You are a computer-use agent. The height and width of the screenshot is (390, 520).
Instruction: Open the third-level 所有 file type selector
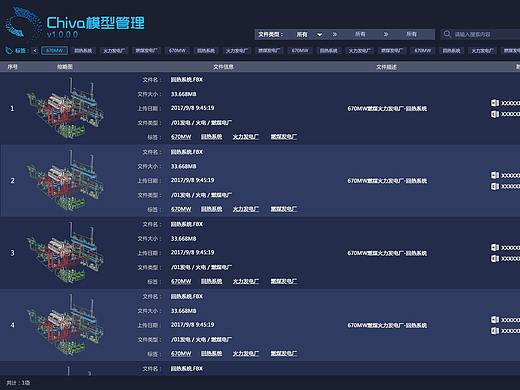click(411, 34)
